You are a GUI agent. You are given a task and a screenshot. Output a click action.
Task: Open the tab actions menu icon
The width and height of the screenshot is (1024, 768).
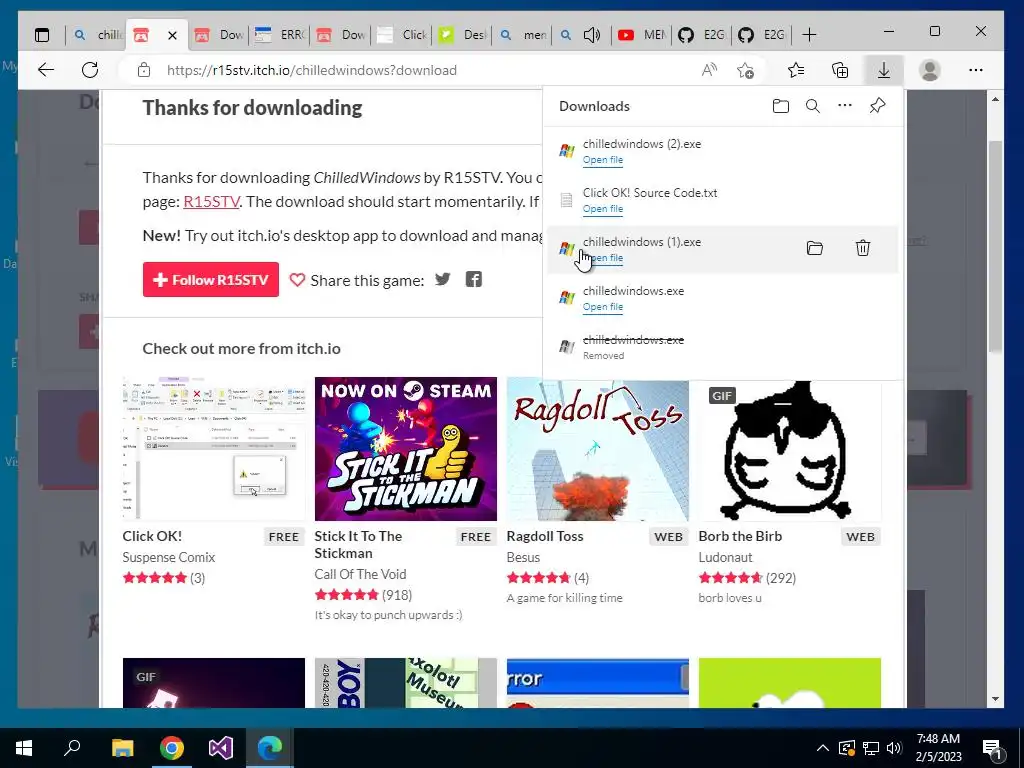(42, 35)
